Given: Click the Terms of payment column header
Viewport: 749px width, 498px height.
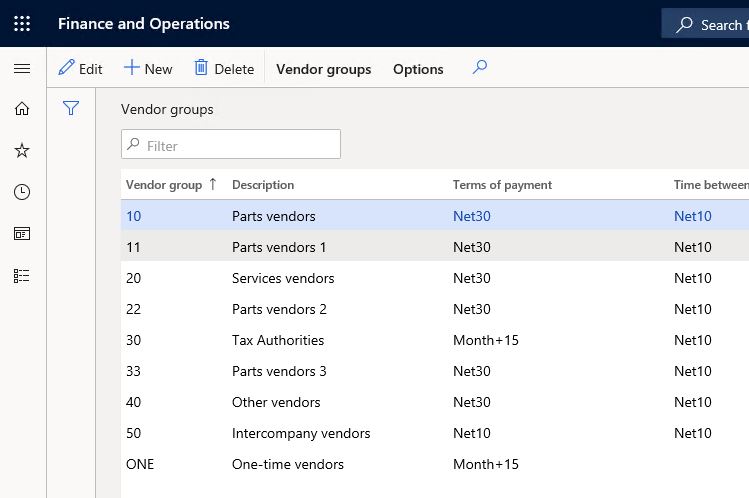Looking at the screenshot, I should pyautogui.click(x=502, y=185).
